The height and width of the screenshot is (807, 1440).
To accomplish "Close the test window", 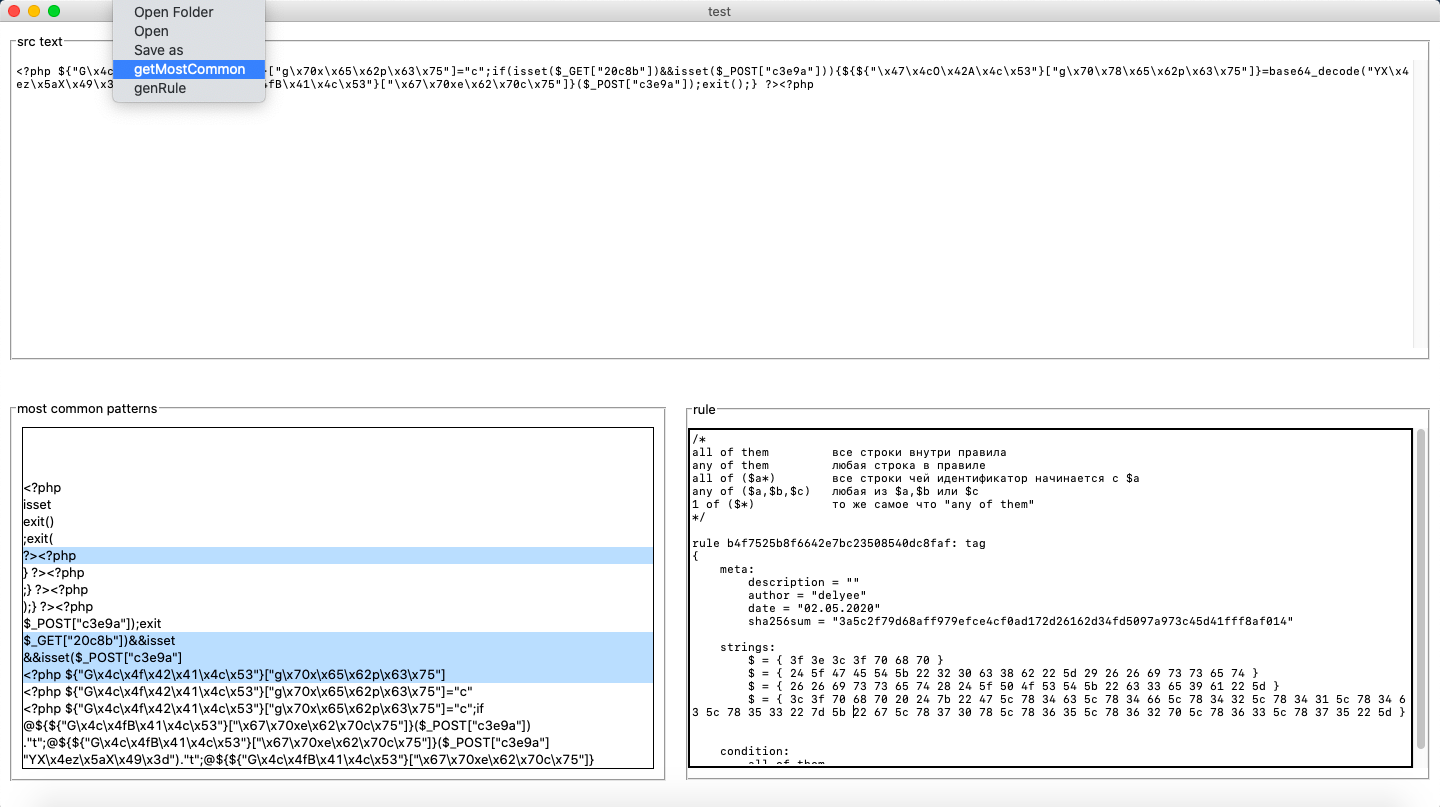I will point(14,11).
